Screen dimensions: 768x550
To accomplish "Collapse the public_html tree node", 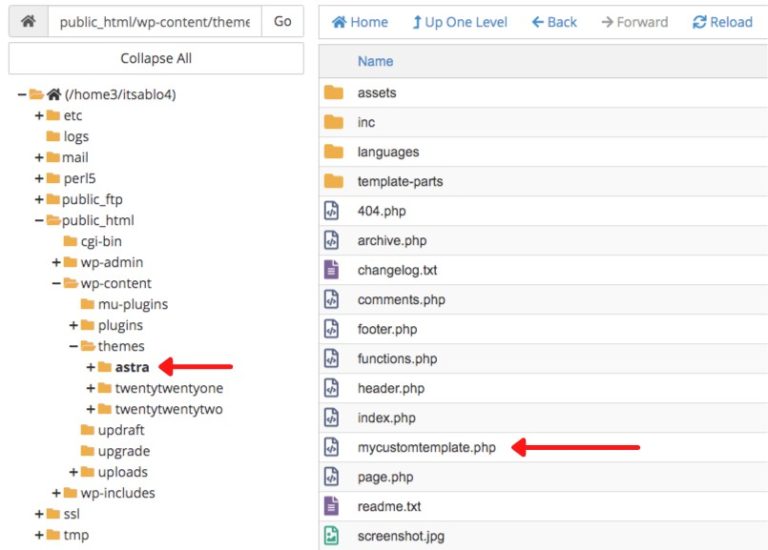I will (39, 220).
